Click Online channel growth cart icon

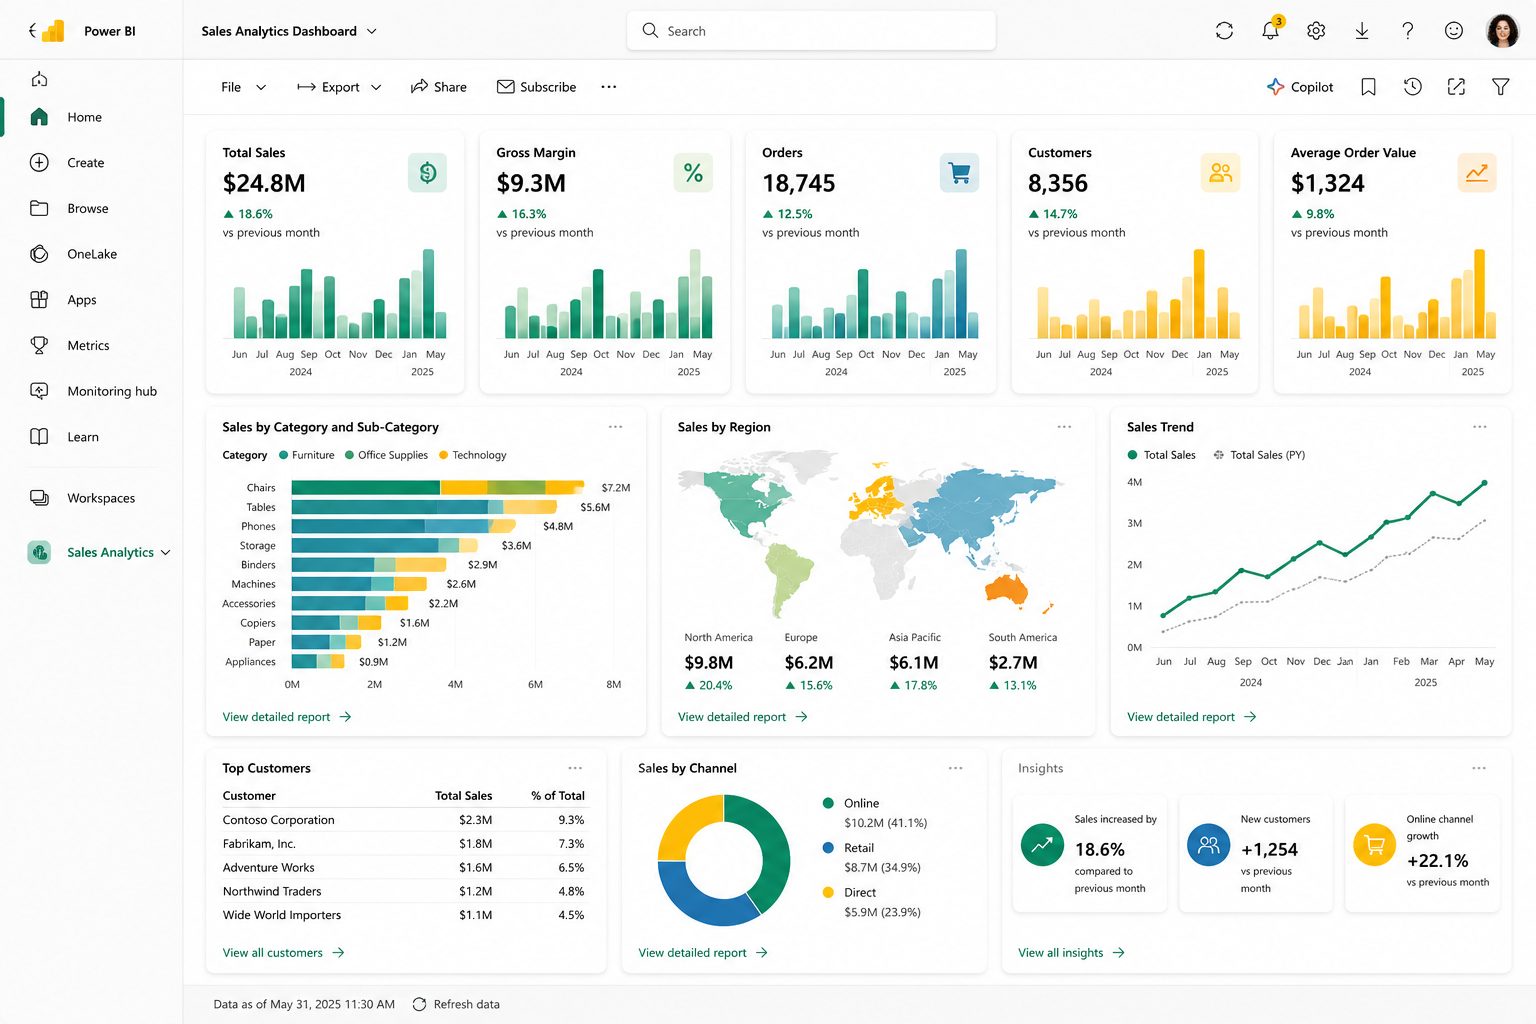[x=1374, y=845]
